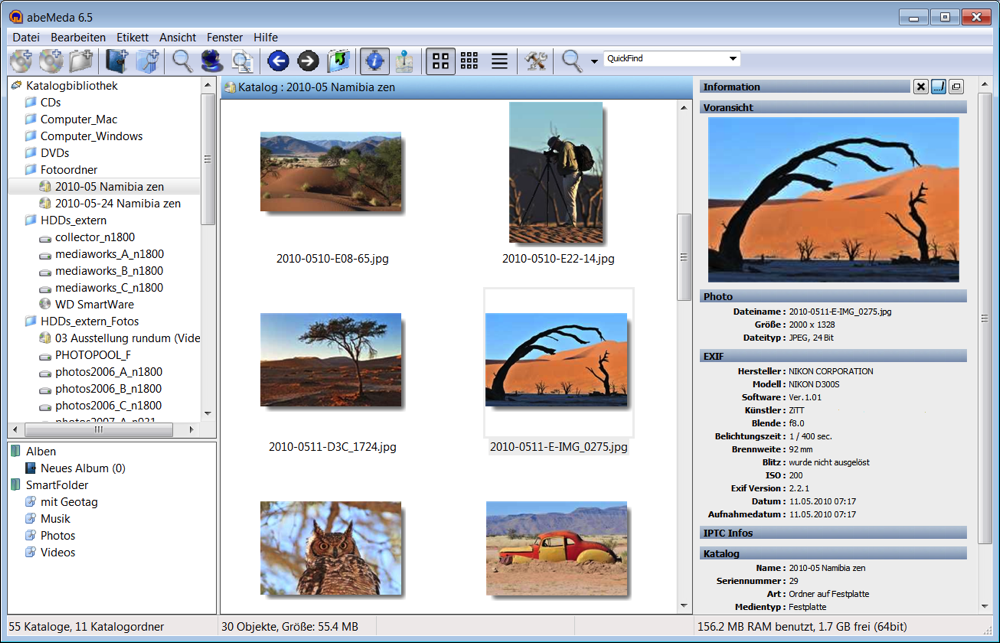The image size is (1000, 643).
Task: Click the back navigation arrow icon
Action: point(278,61)
